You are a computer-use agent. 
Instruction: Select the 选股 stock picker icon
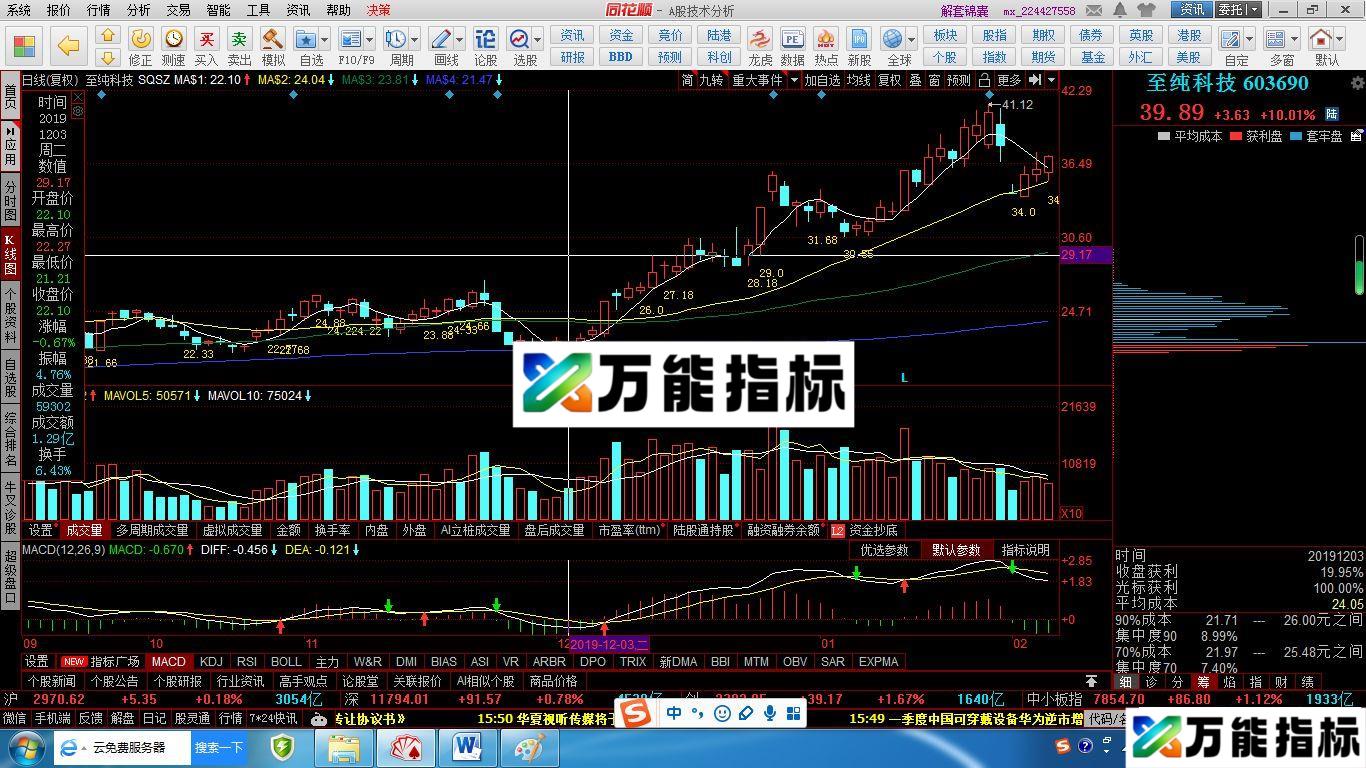tap(518, 40)
